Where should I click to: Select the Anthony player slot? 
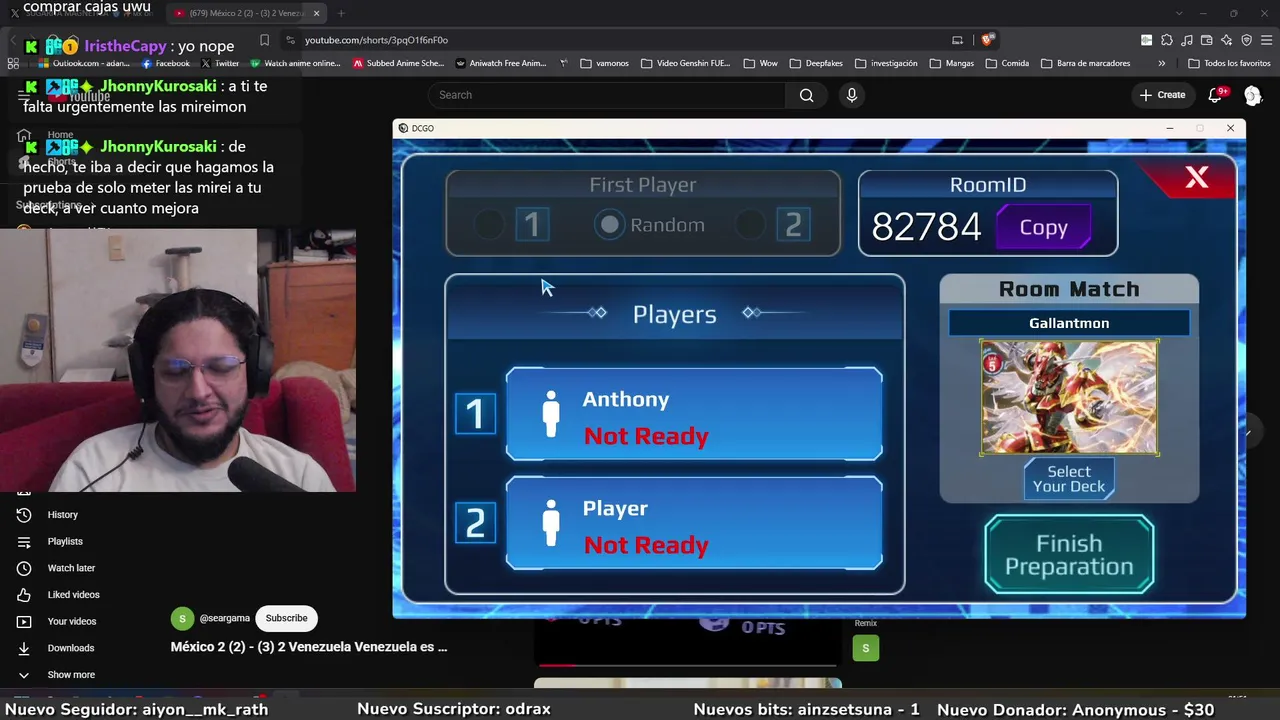click(694, 414)
